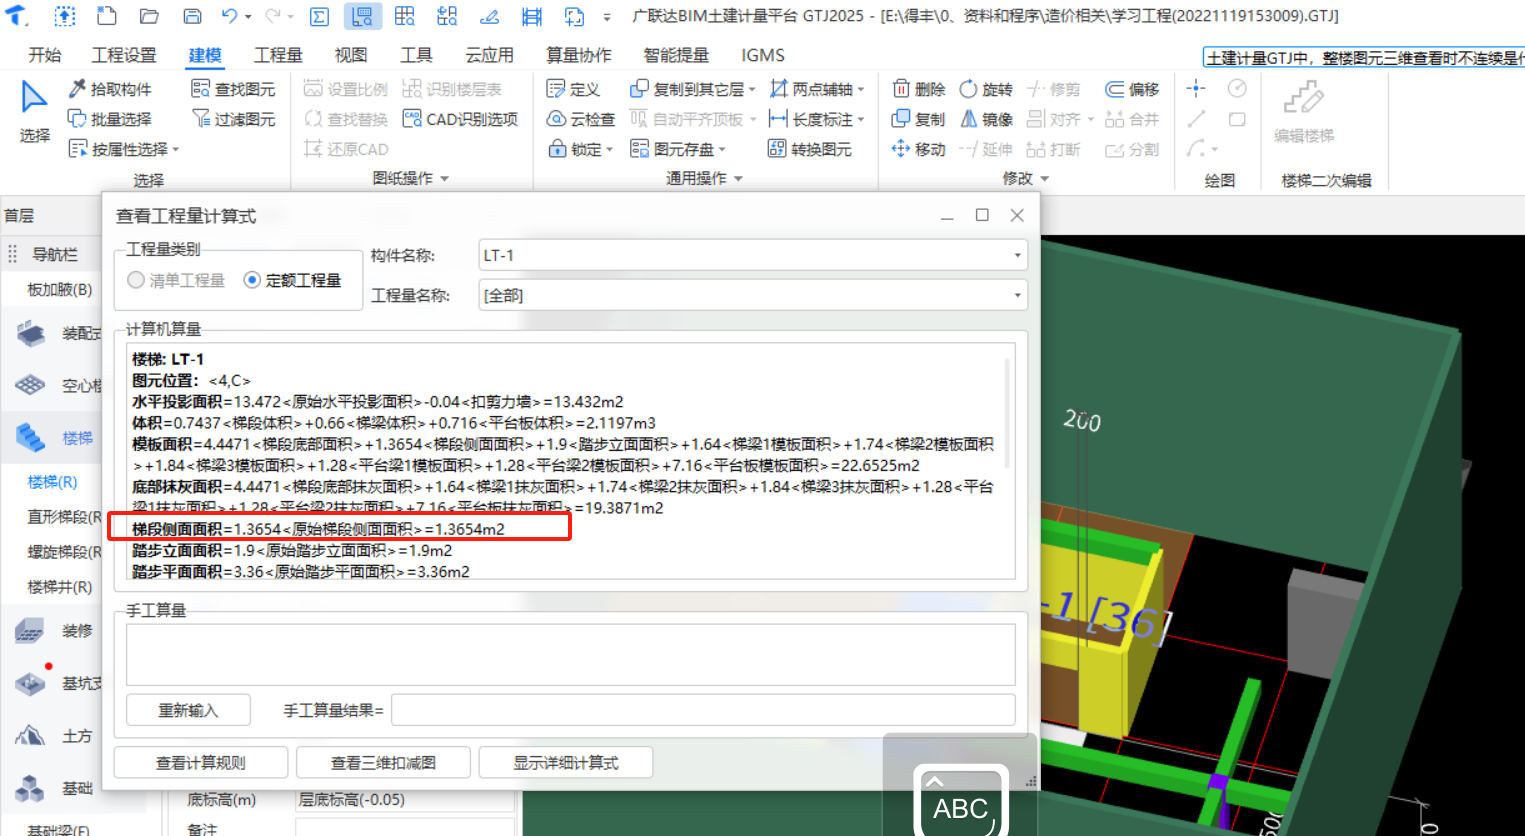This screenshot has width=1525, height=836.
Task: Click the ABC input method indicator
Action: pos(961,802)
